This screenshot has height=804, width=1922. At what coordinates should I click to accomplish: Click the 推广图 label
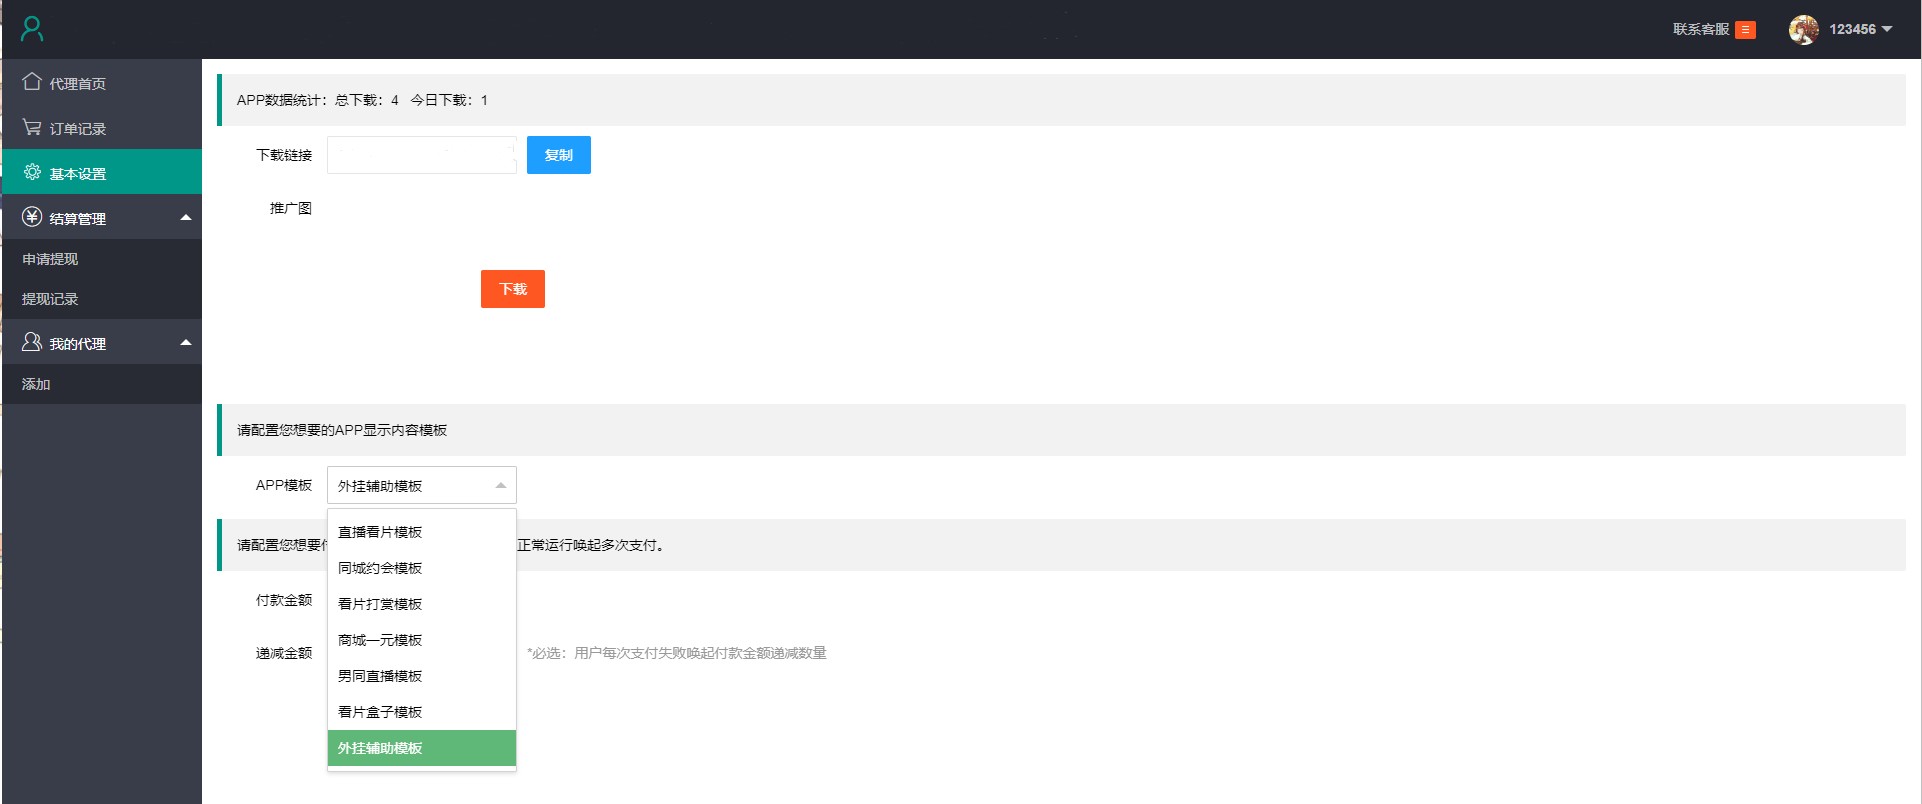[291, 208]
